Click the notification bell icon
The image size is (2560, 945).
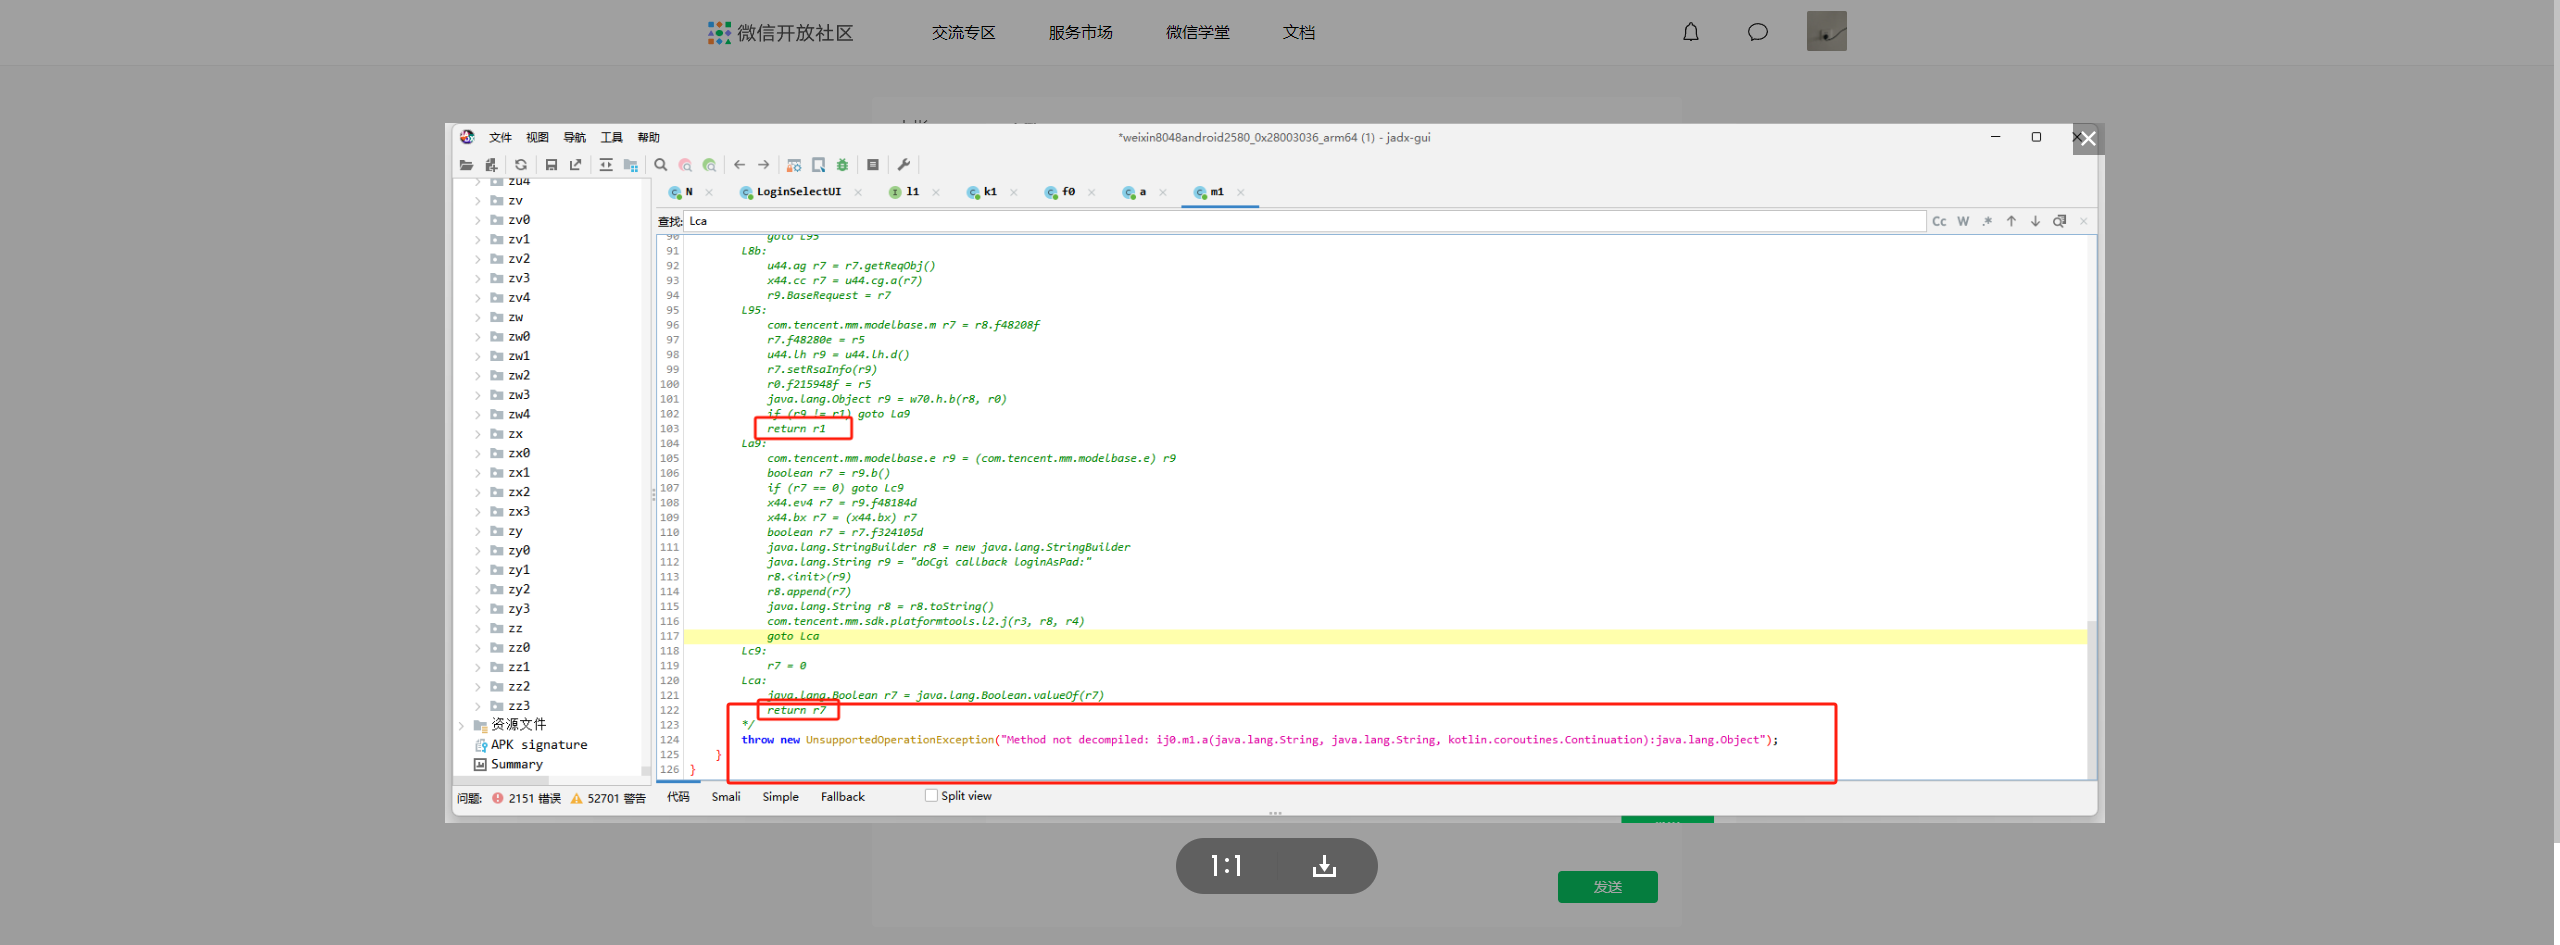[x=1691, y=32]
